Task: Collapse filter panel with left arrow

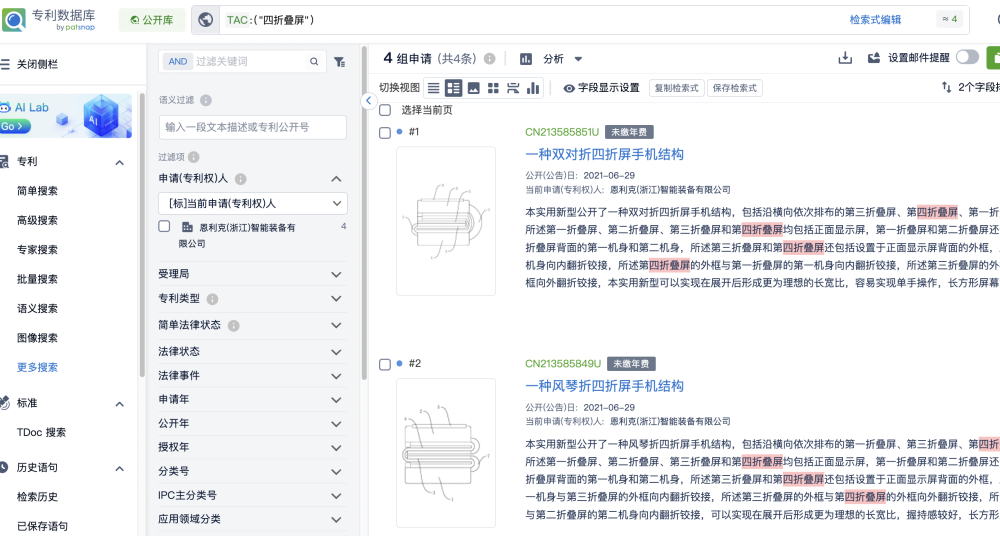Action: [x=368, y=101]
